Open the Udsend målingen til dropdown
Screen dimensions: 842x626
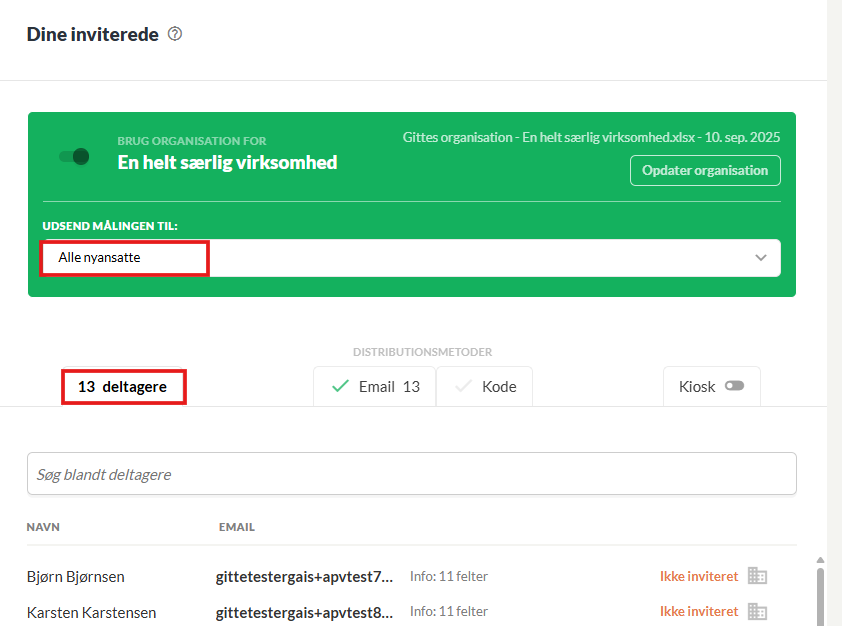pos(411,258)
